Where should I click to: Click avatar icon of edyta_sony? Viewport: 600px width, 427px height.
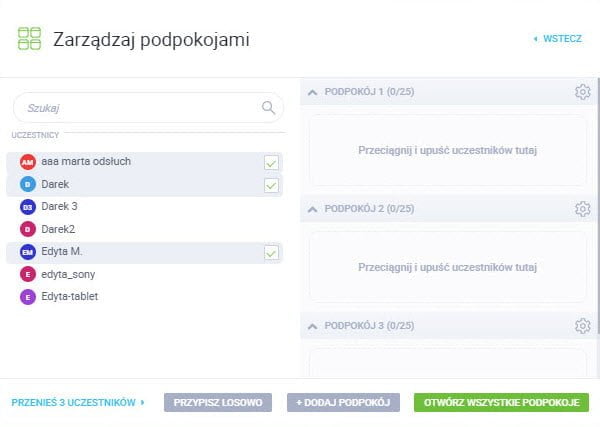pyautogui.click(x=27, y=274)
